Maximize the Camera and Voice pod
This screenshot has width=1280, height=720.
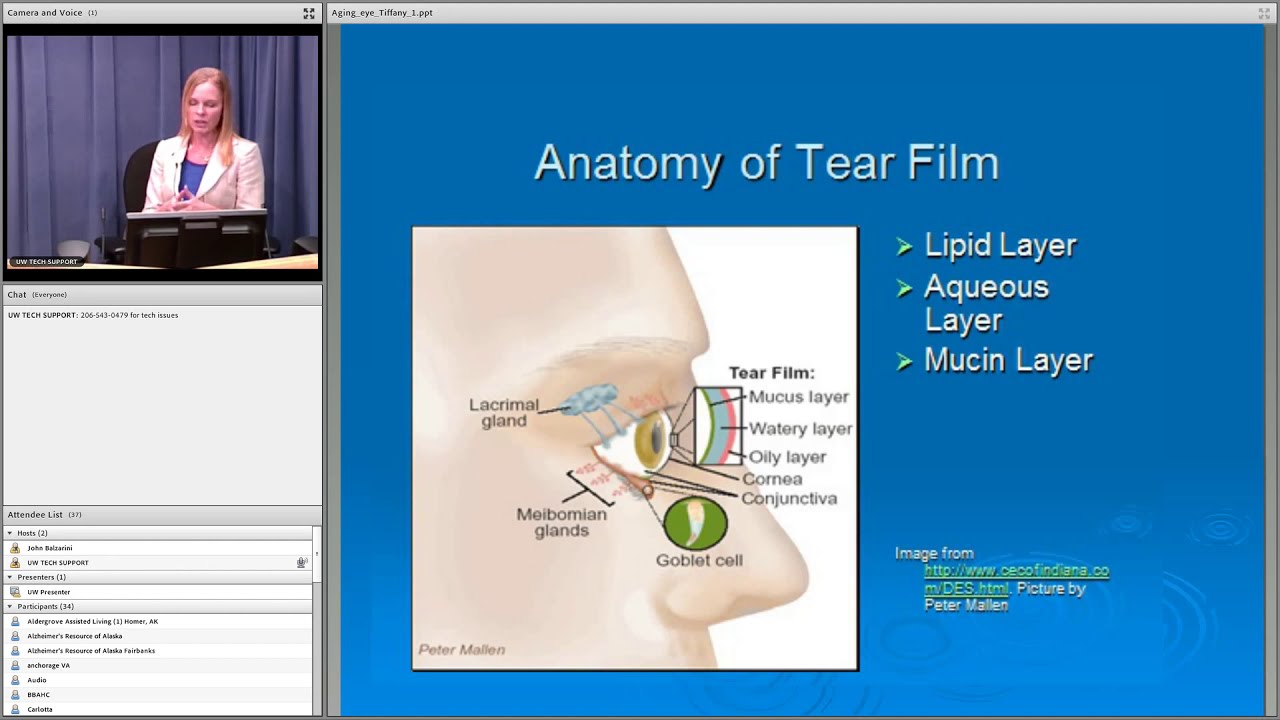[309, 13]
